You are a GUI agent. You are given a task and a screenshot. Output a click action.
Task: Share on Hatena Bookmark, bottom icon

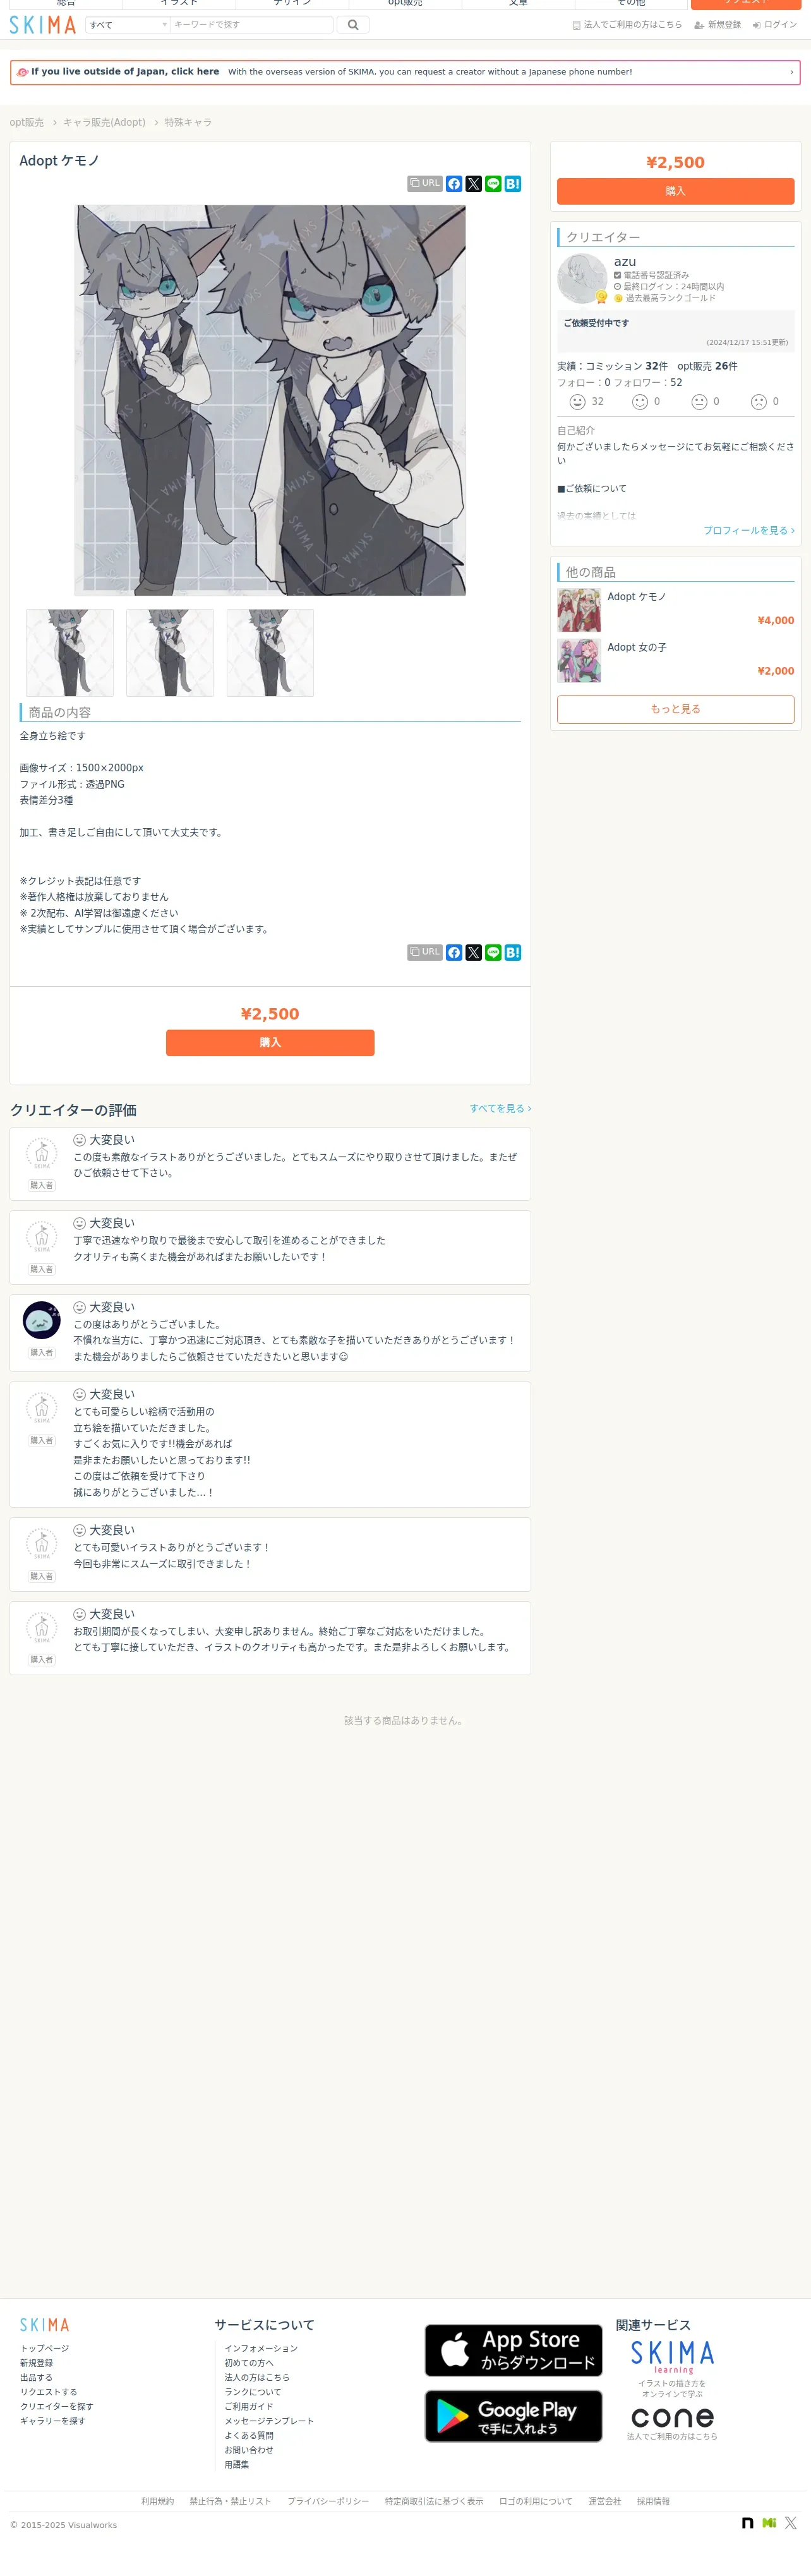coord(513,953)
